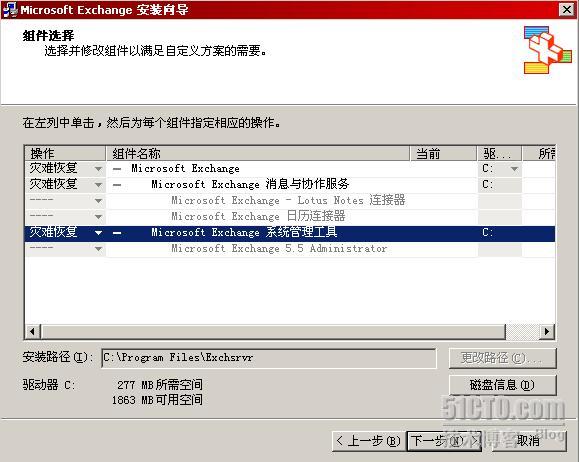
Task: Click the right arrow of horizontal scrollbar
Action: click(x=547, y=331)
